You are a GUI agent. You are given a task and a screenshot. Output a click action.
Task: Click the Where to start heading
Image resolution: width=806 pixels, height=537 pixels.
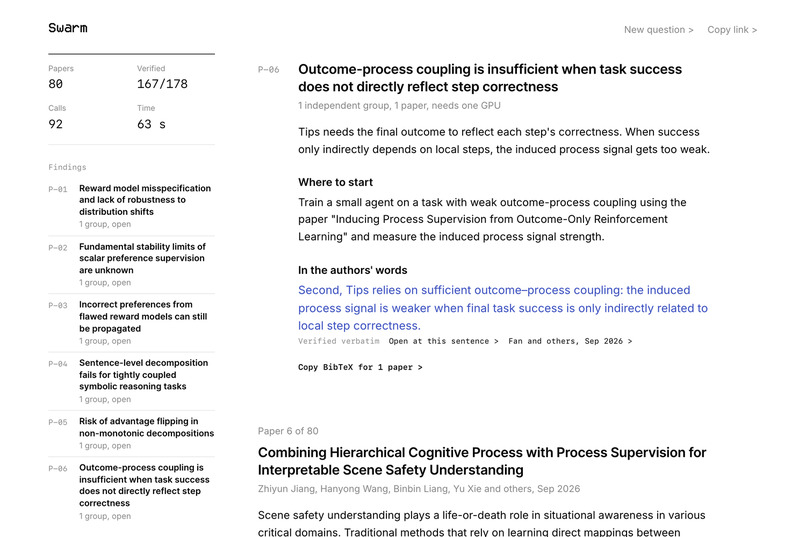[x=335, y=182]
